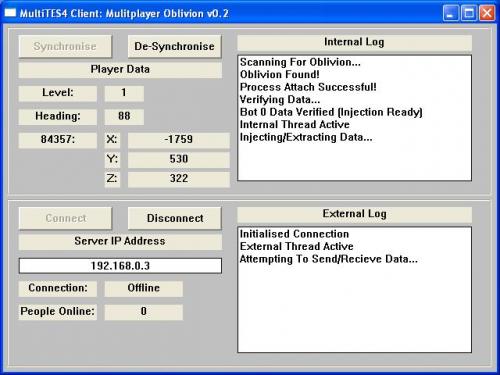
Task: Click the Heading: label
Action: (x=58, y=116)
